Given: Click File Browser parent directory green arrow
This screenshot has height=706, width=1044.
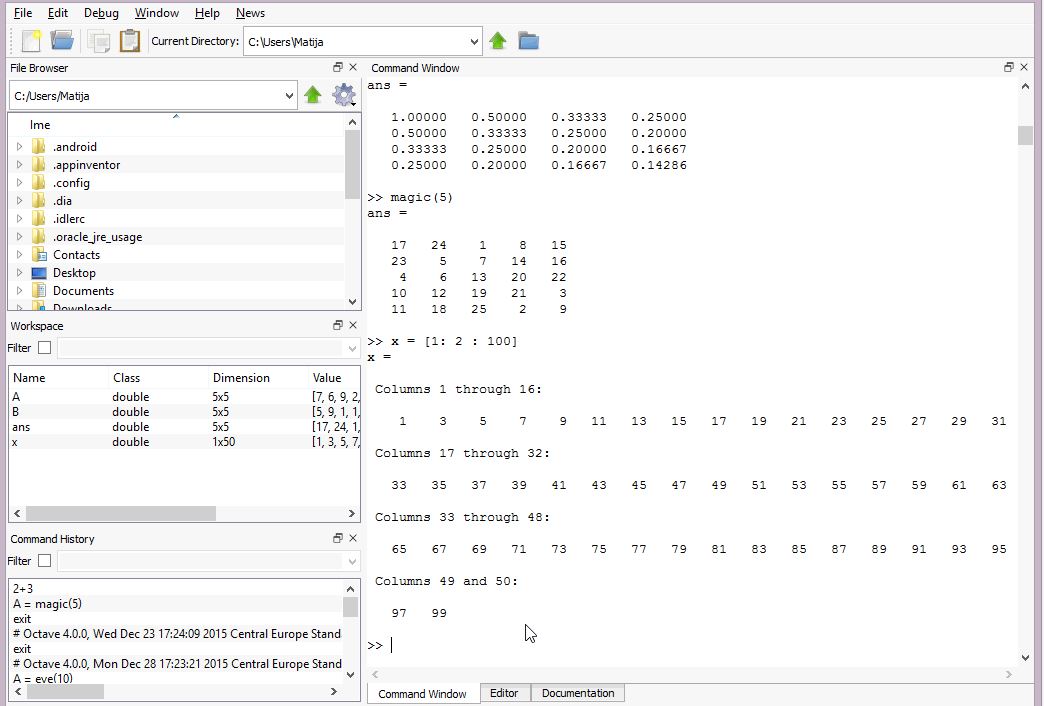Looking at the screenshot, I should 313,96.
